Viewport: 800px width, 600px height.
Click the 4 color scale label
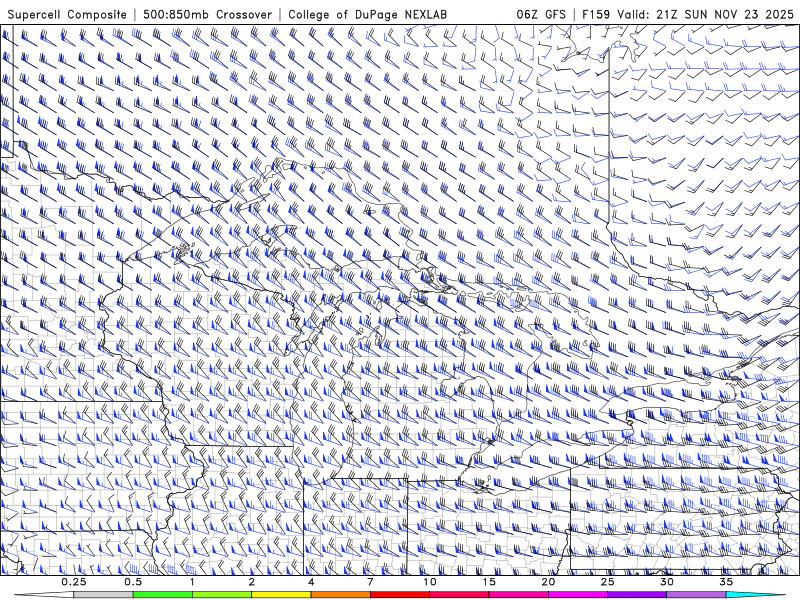click(x=311, y=582)
